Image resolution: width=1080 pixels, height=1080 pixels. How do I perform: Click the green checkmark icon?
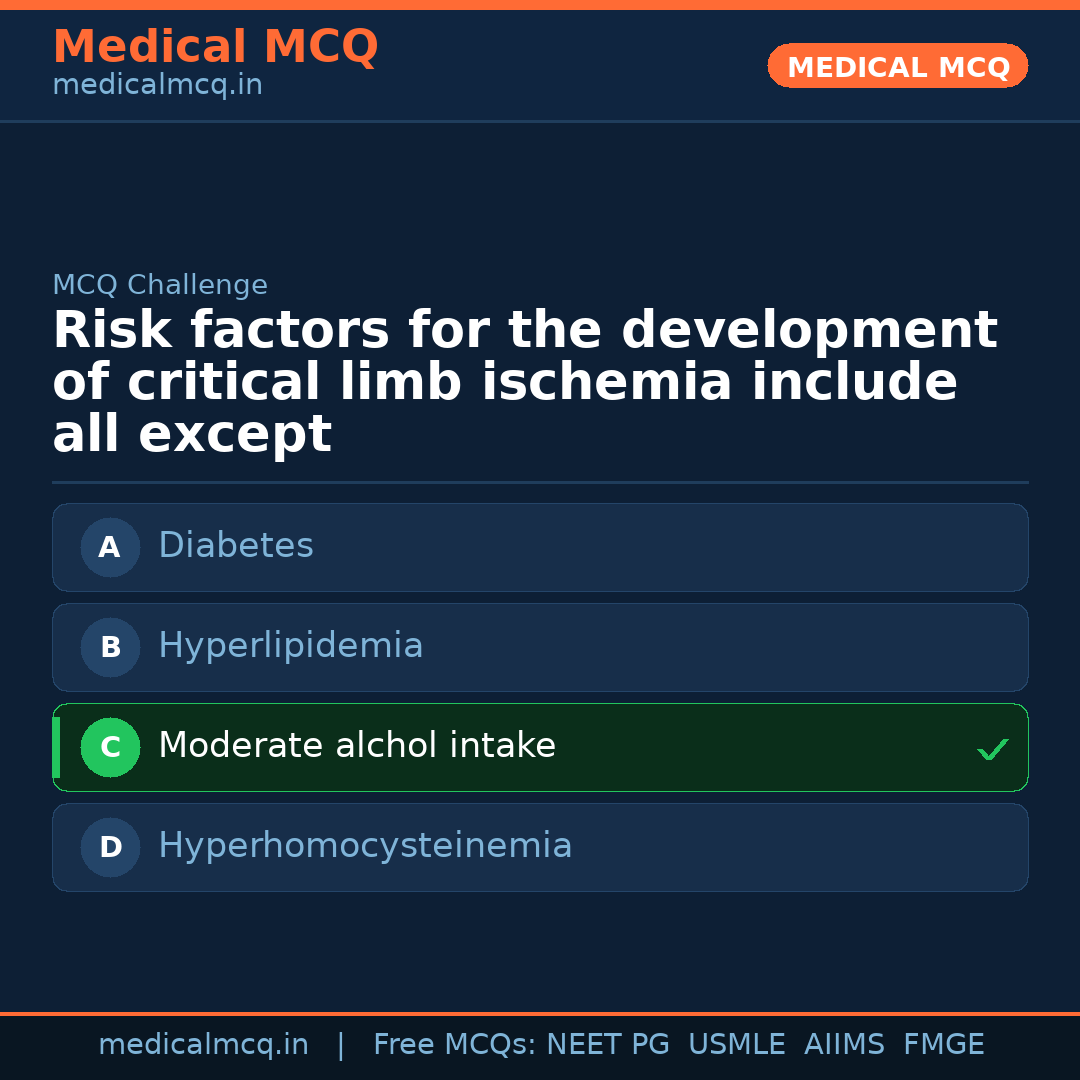(x=992, y=749)
